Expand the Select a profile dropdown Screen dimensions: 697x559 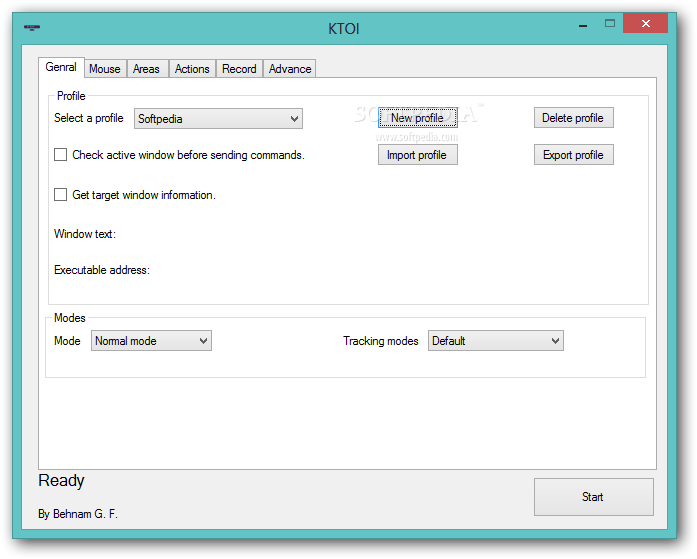click(218, 119)
